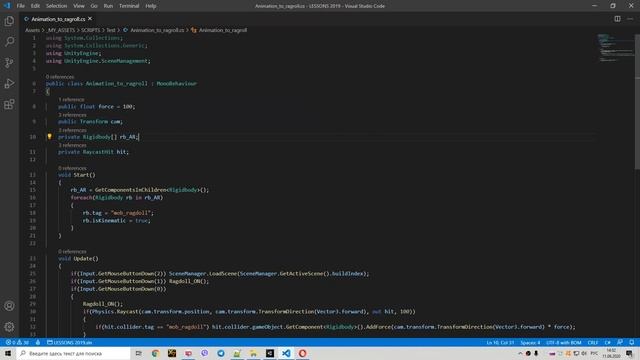Click the MonoBehaviour type on line 6
640x360 pixels.
176,83
